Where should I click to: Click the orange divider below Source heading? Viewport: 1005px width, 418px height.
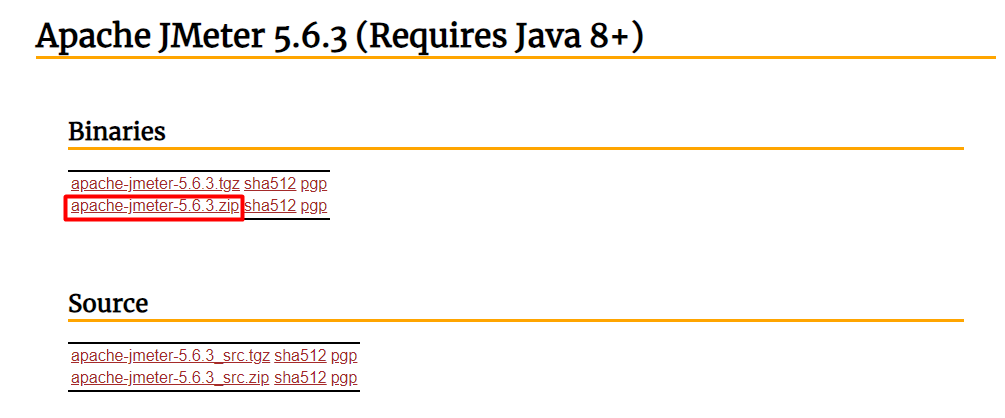515,321
